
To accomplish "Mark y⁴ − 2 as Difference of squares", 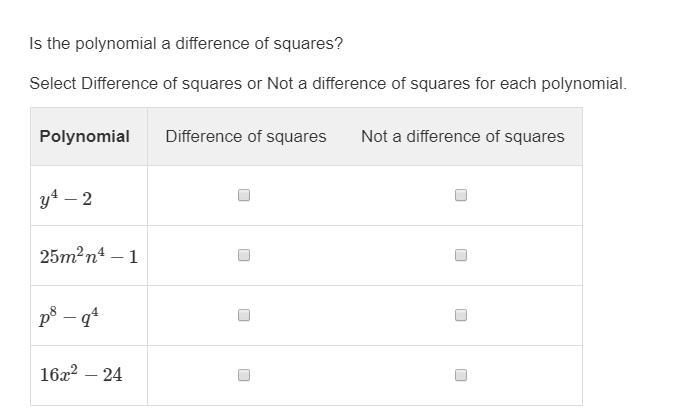I will [244, 196].
